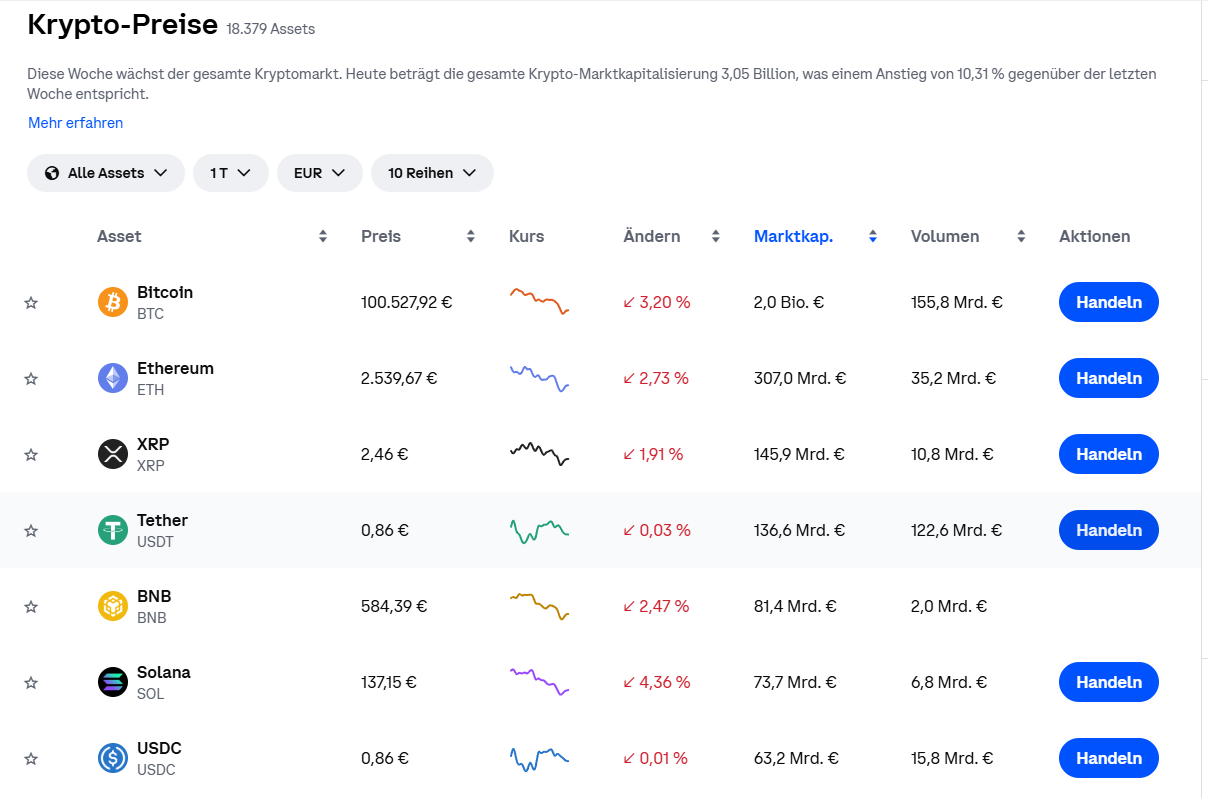The width and height of the screenshot is (1208, 798).
Task: Click the Volumen column header
Action: pos(945,237)
